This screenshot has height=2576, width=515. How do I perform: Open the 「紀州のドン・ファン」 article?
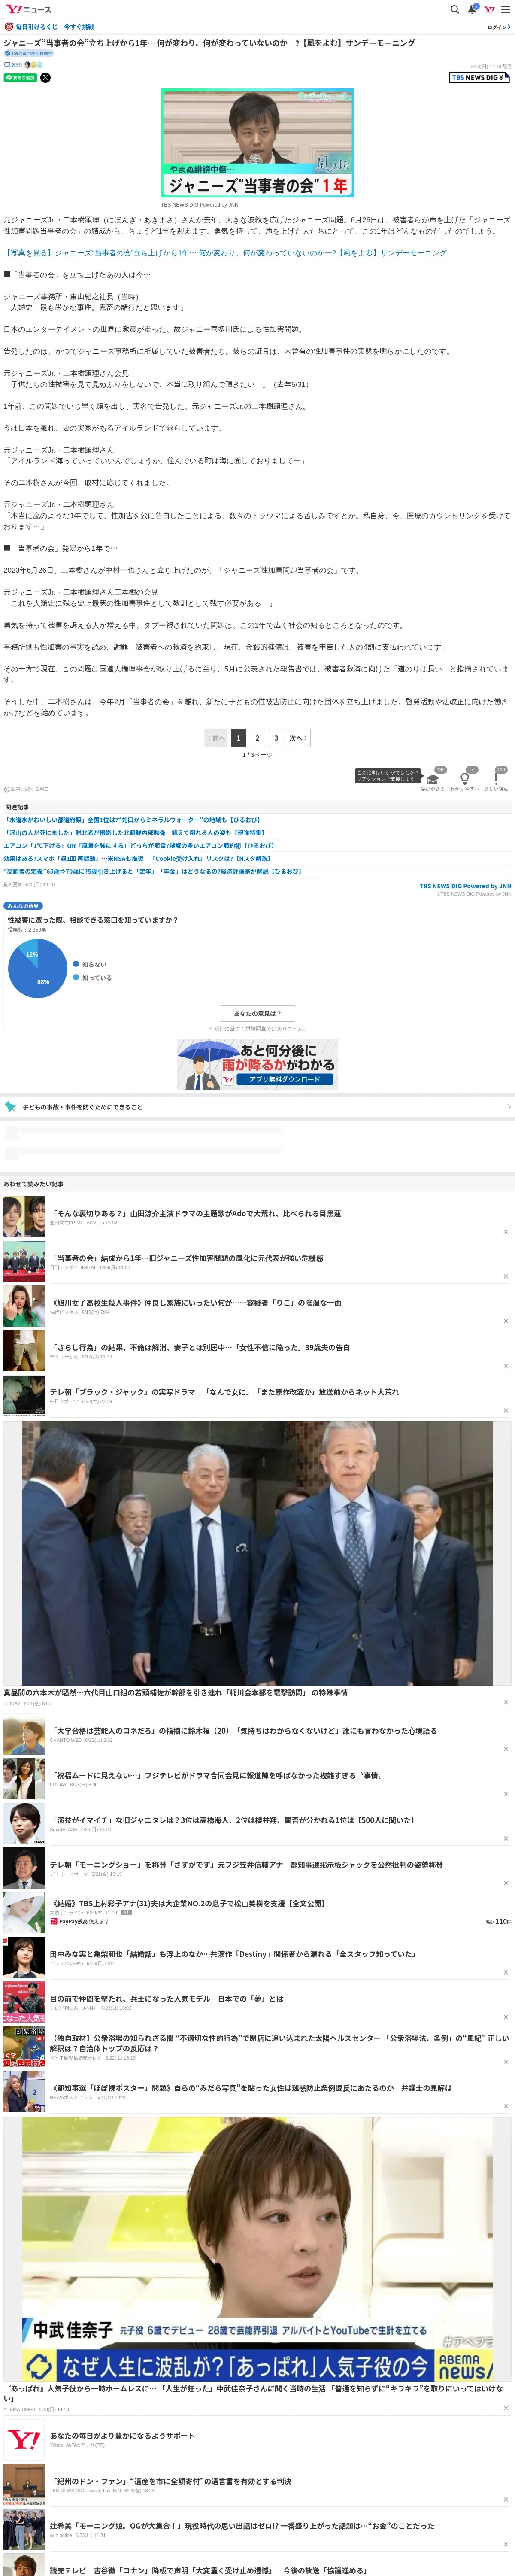click(x=170, y=2481)
